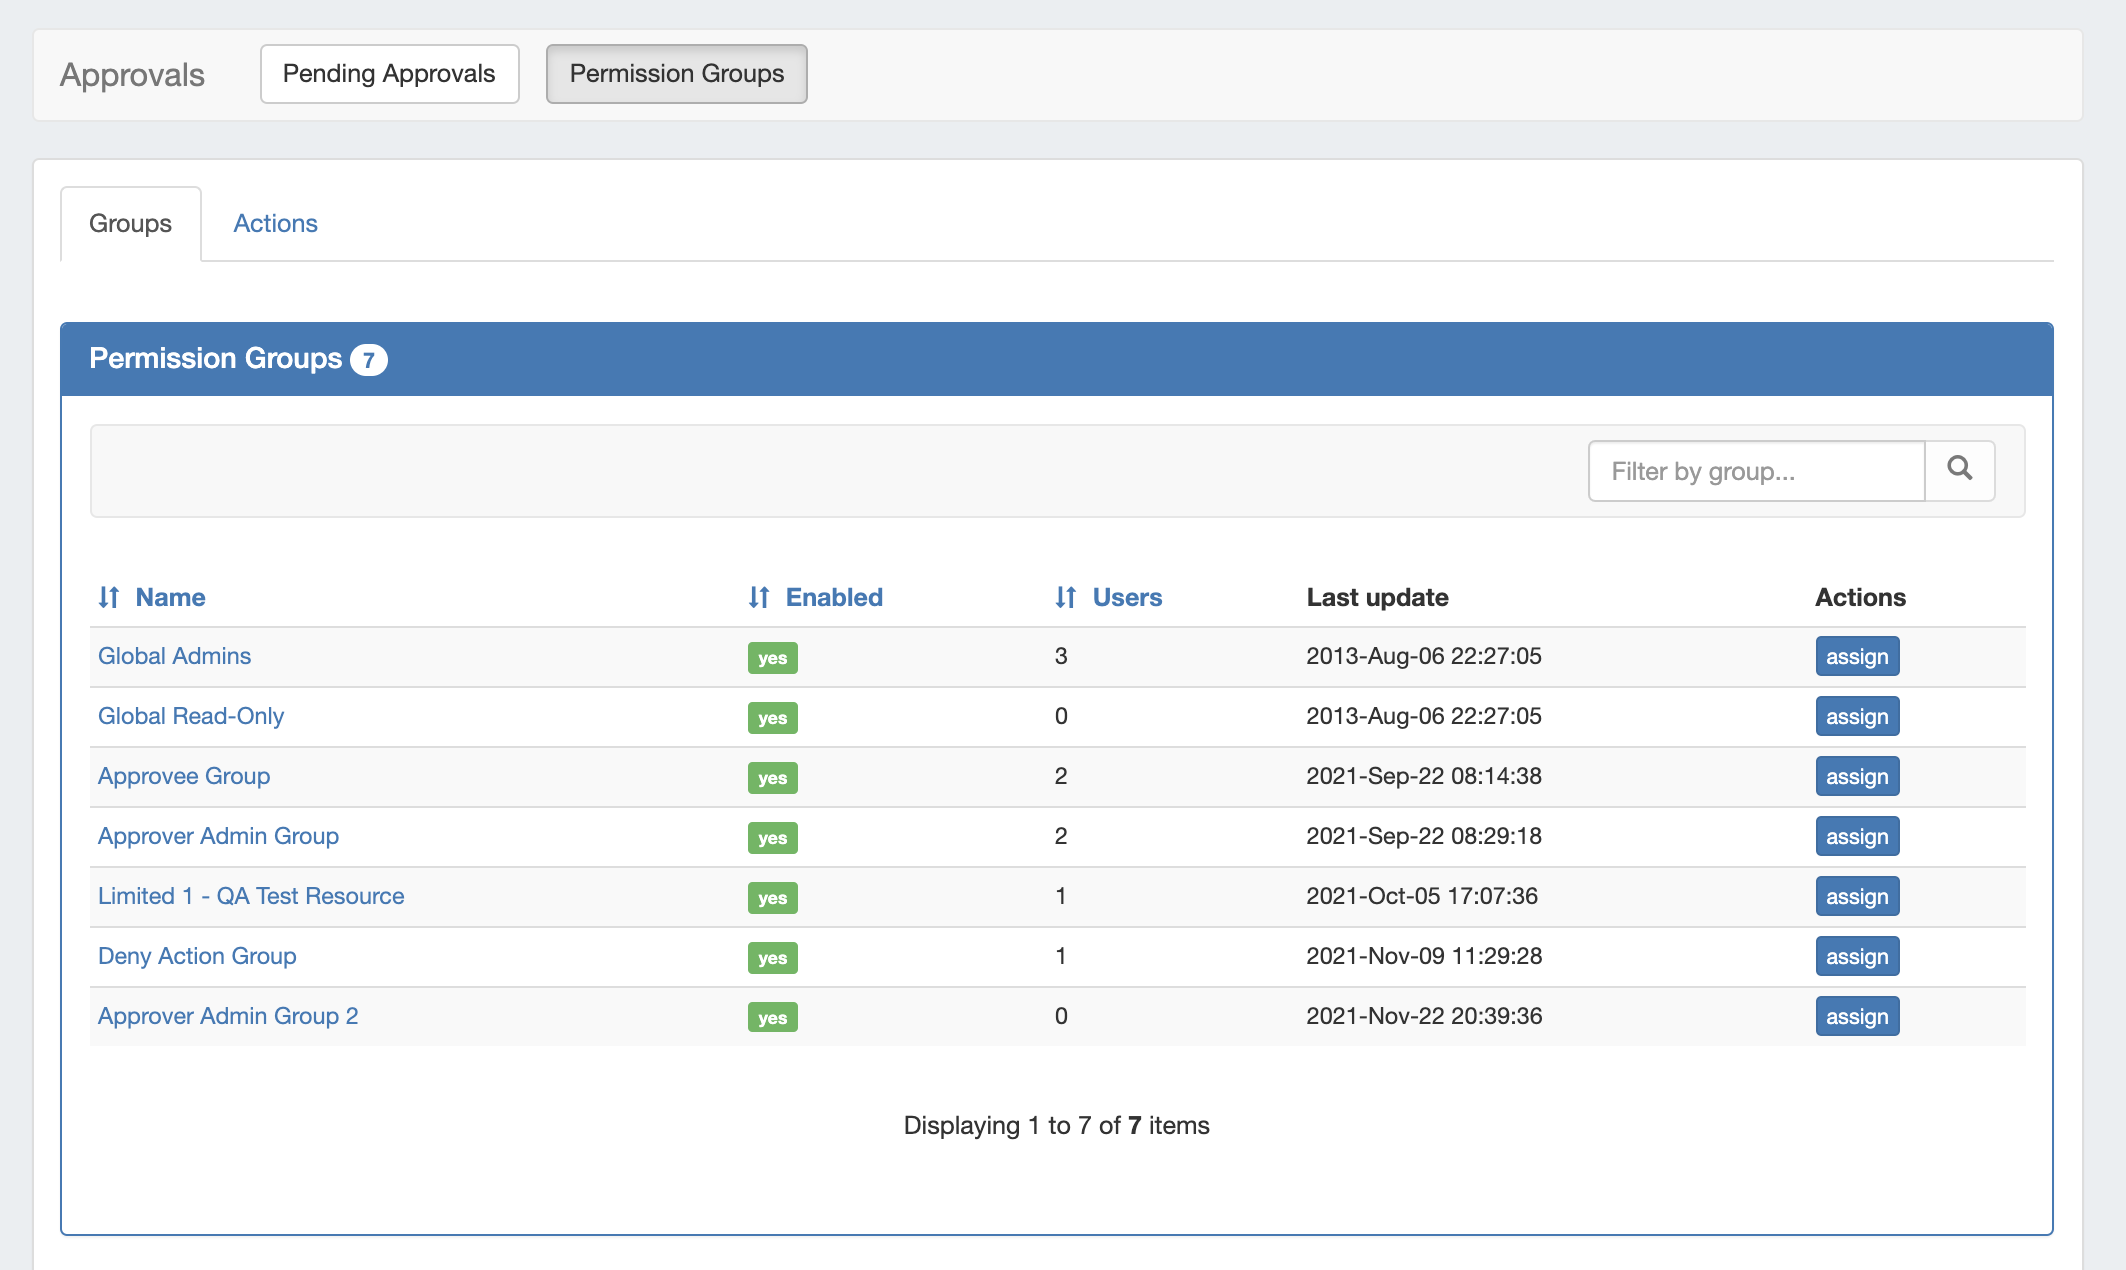Click sort arrows icon beside Enabled
Screen dimensions: 2126x1270
point(759,597)
